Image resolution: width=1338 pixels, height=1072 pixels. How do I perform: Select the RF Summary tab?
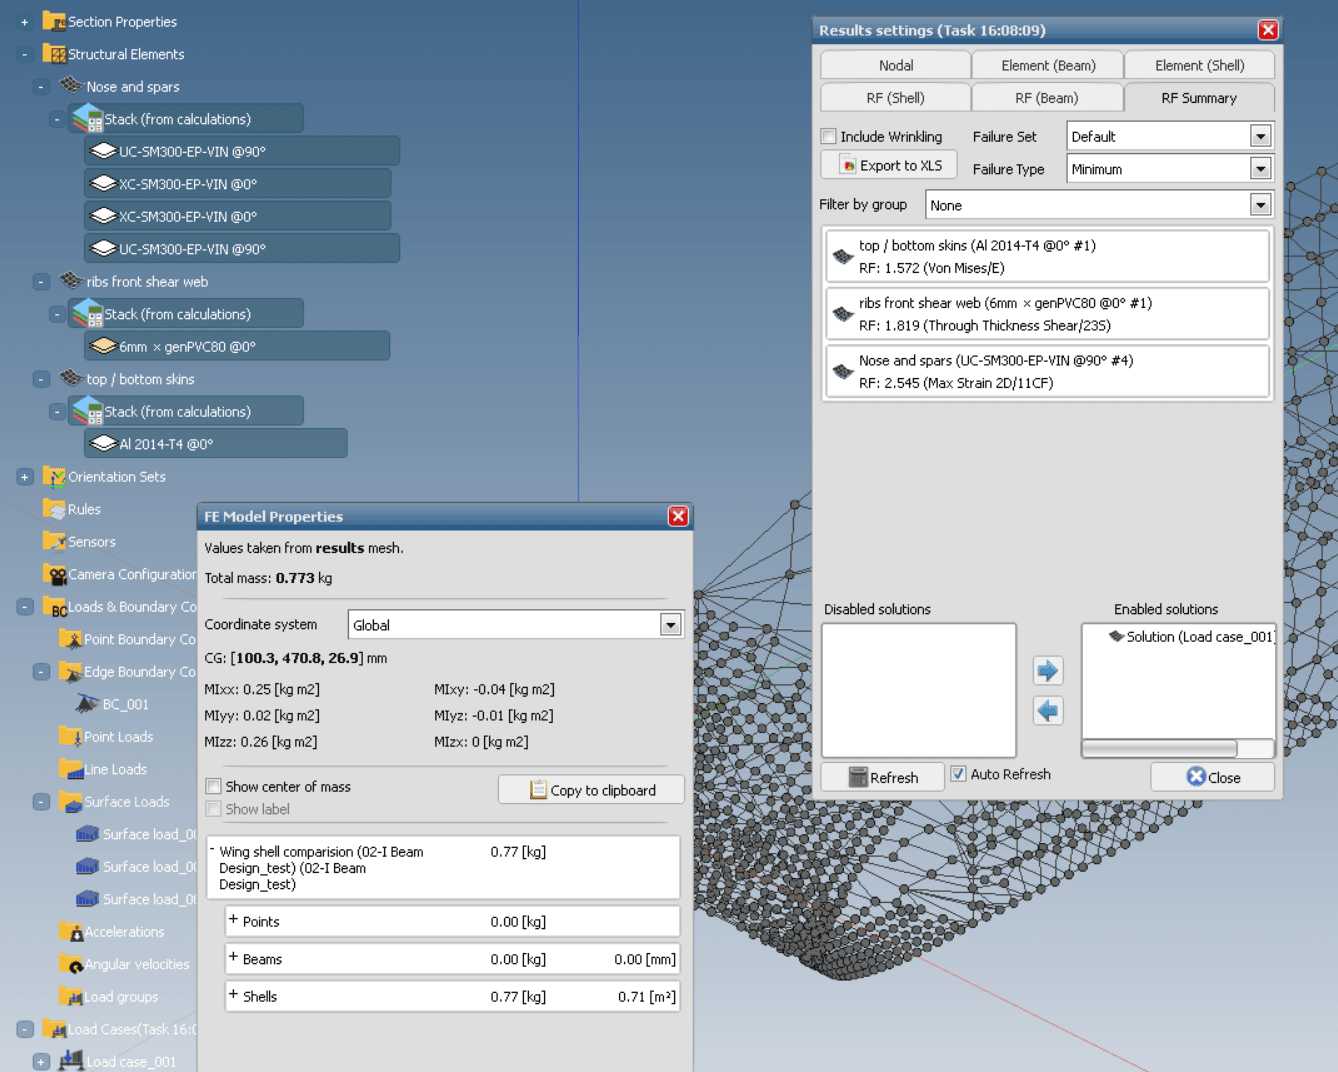pyautogui.click(x=1199, y=98)
